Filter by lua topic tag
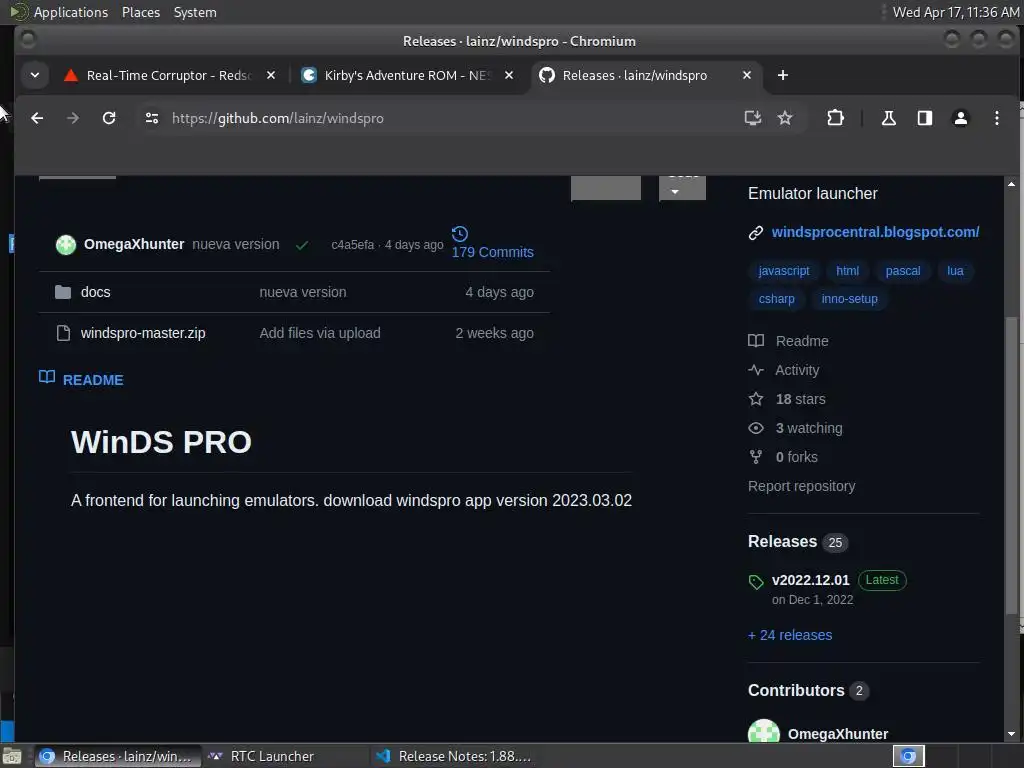 coord(955,271)
